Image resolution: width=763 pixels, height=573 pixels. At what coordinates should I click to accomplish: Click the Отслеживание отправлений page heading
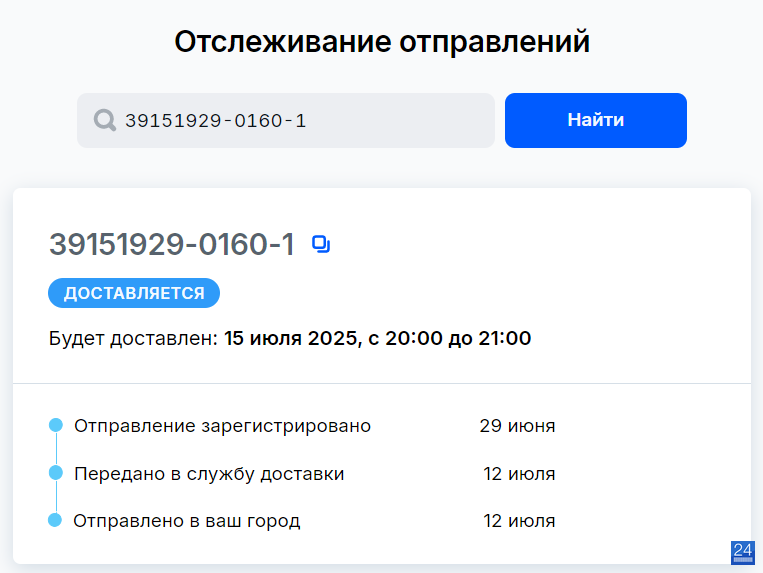point(382,41)
